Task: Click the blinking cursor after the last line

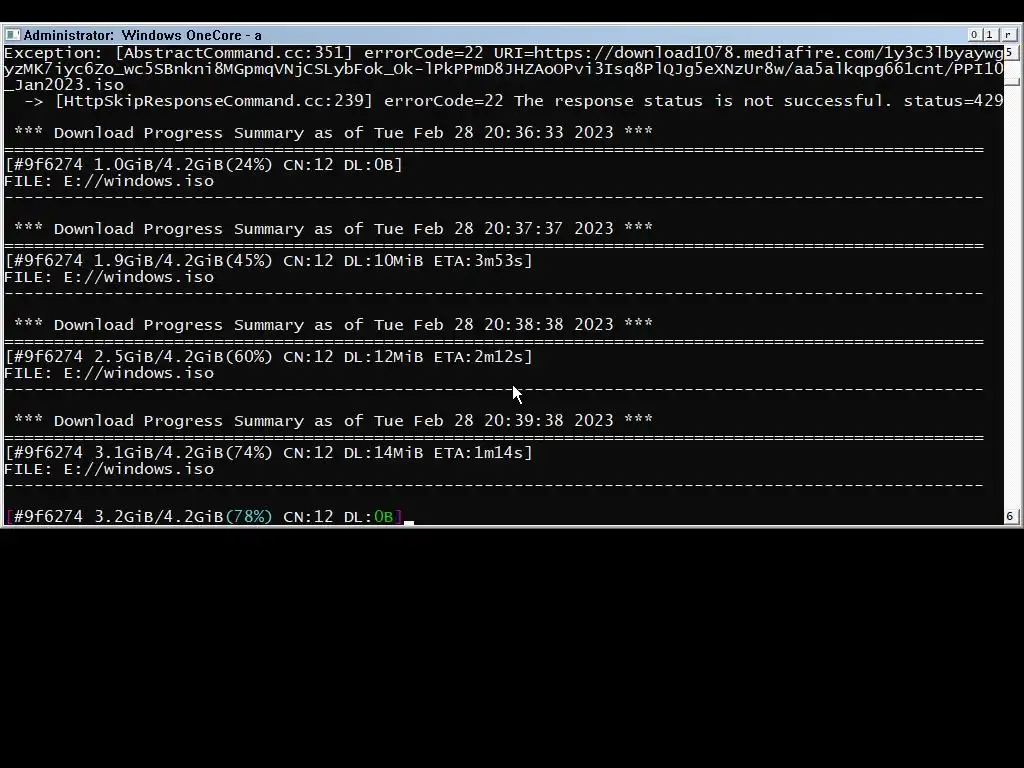Action: [409, 522]
